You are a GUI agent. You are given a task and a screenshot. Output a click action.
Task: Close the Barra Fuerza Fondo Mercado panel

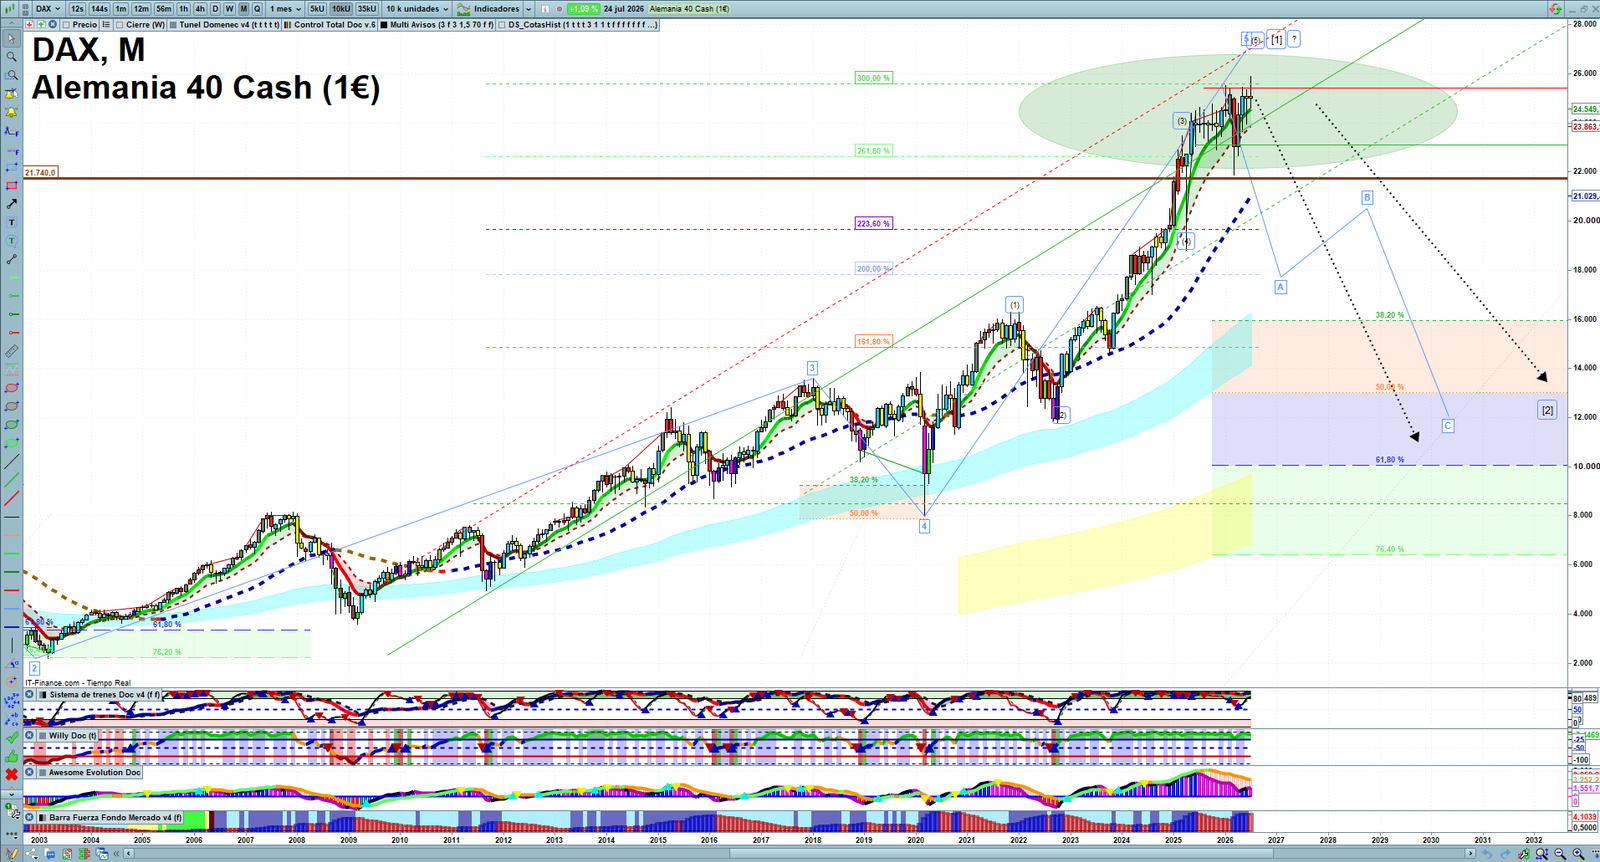(x=29, y=817)
